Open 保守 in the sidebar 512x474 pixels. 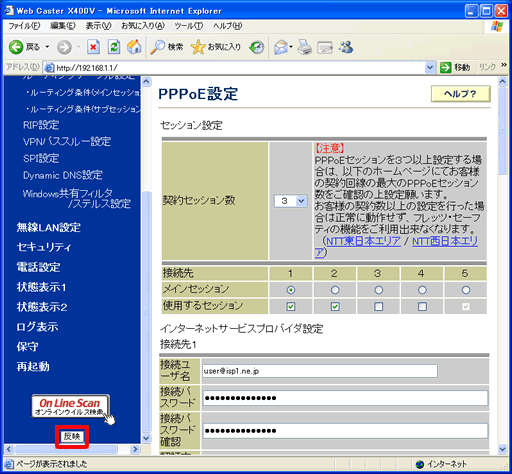27,347
